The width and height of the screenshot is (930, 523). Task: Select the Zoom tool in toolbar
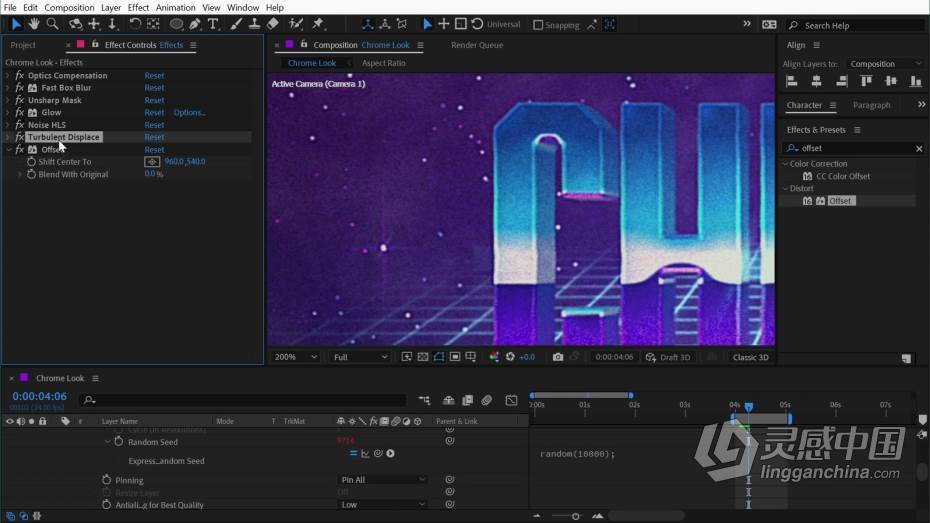(x=52, y=24)
